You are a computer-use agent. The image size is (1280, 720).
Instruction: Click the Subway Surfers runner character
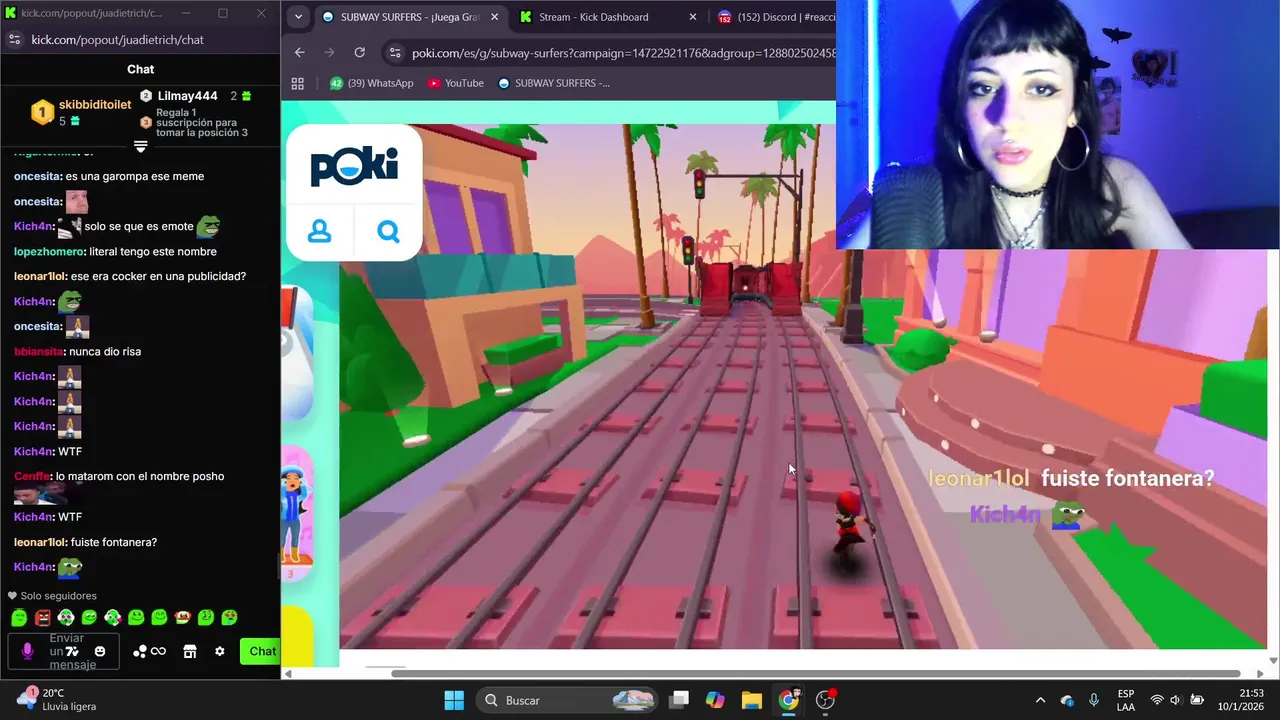pyautogui.click(x=851, y=531)
